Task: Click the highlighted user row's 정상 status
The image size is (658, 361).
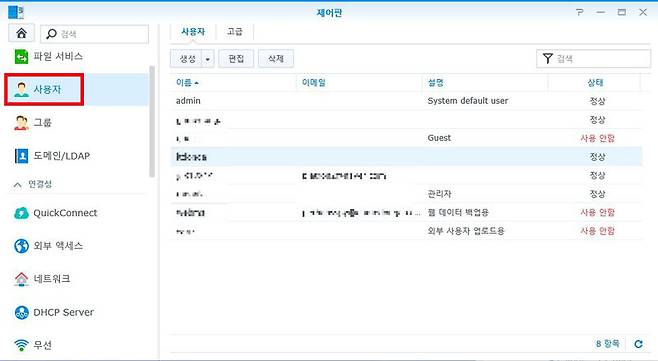Action: click(x=597, y=157)
